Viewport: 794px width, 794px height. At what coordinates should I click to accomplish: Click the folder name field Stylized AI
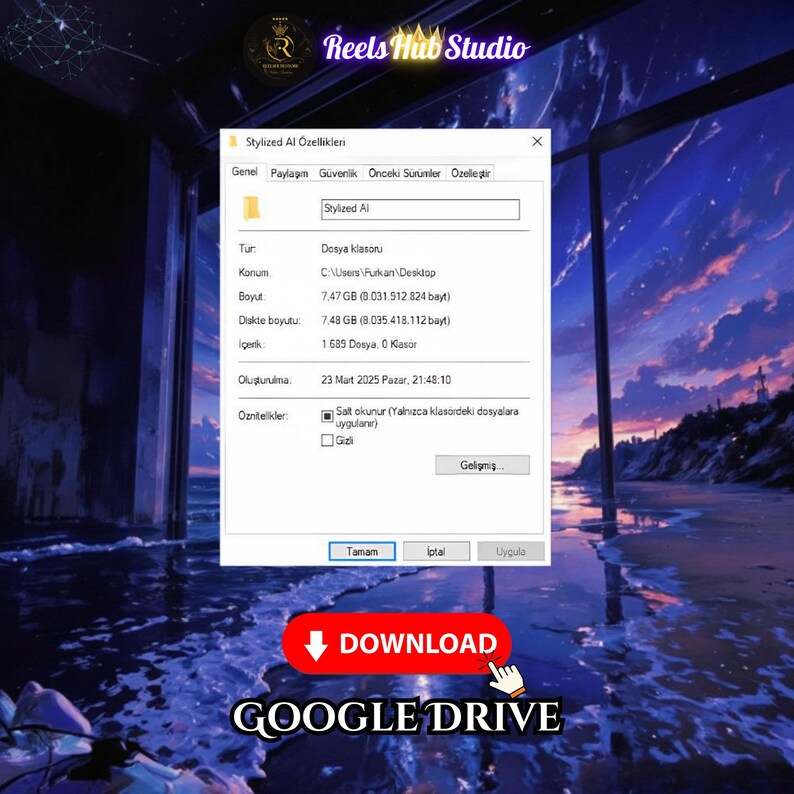coord(420,209)
